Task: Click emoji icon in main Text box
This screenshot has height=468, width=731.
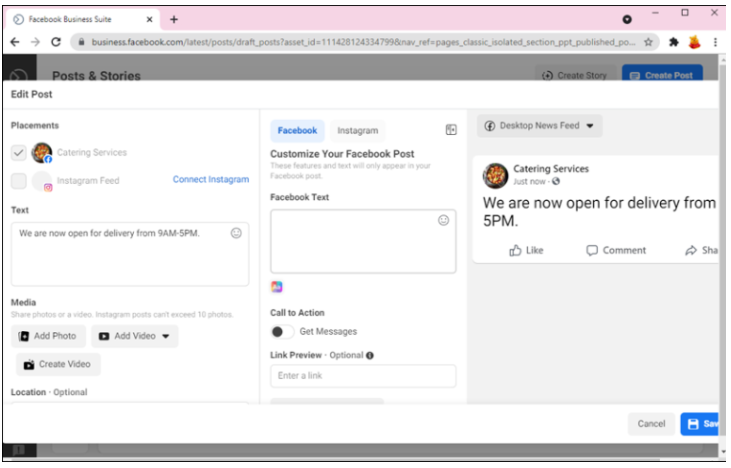Action: point(236,233)
